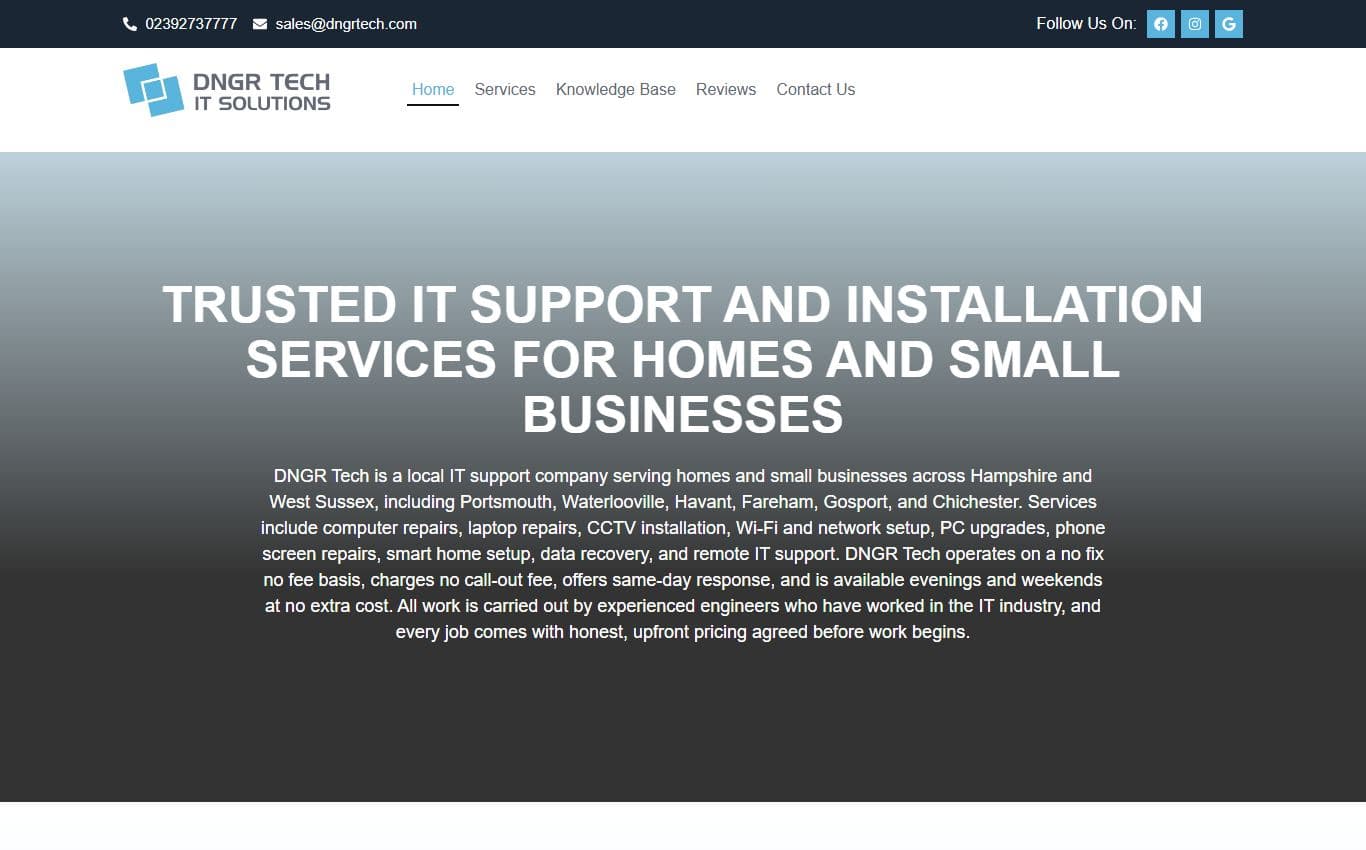Viewport: 1366px width, 850px height.
Task: Open the Contact Us page
Action: [816, 89]
